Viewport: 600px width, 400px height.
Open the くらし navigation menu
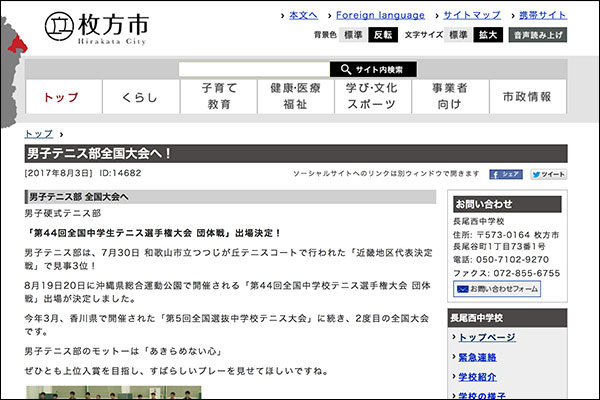(139, 97)
